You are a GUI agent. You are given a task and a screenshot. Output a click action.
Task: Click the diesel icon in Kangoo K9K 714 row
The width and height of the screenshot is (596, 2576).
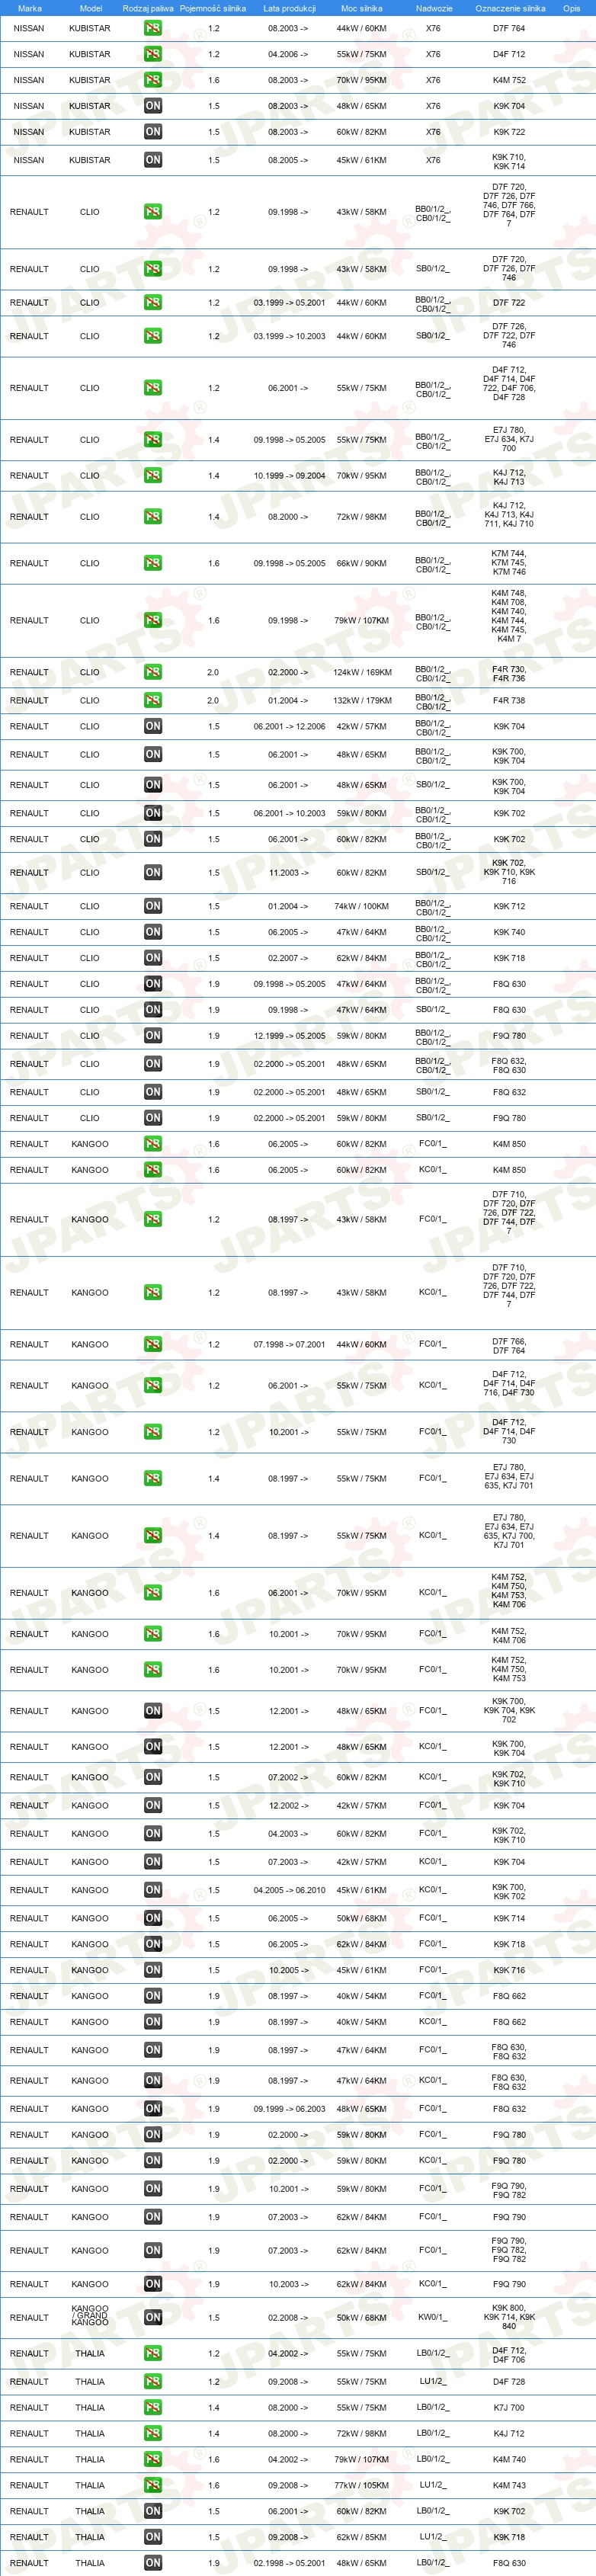tap(153, 1918)
